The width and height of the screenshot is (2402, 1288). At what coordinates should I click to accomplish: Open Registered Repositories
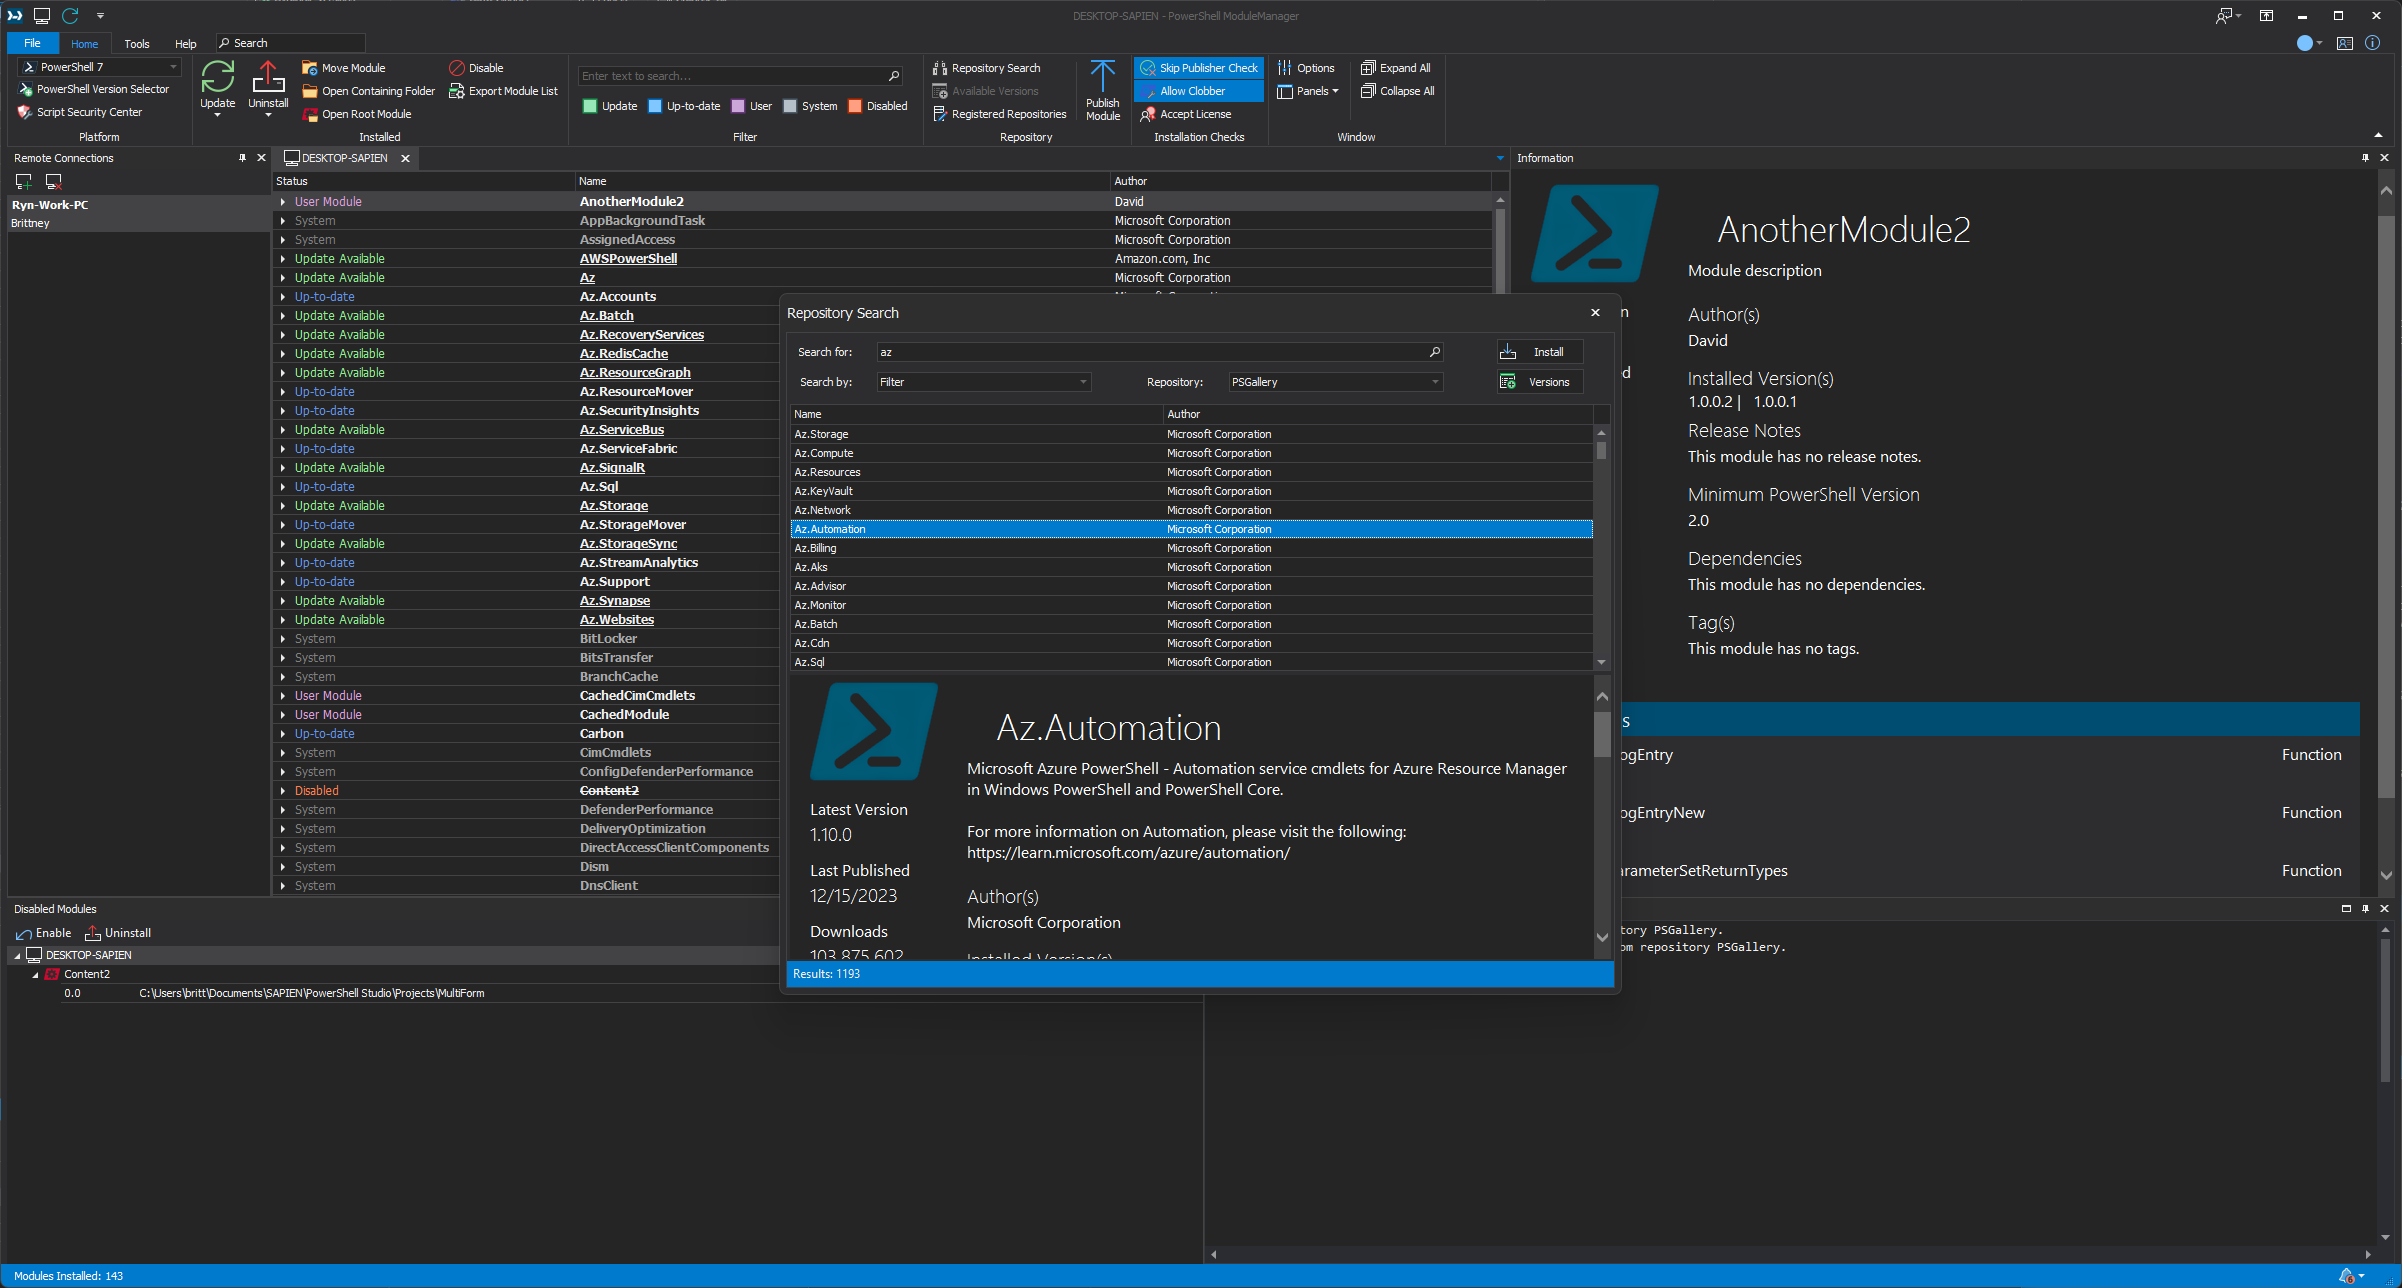[999, 114]
